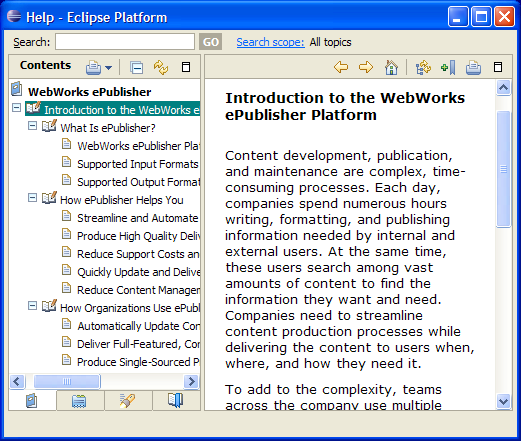Click the Contents horizontal scrollbar thumb

[x=67, y=381]
